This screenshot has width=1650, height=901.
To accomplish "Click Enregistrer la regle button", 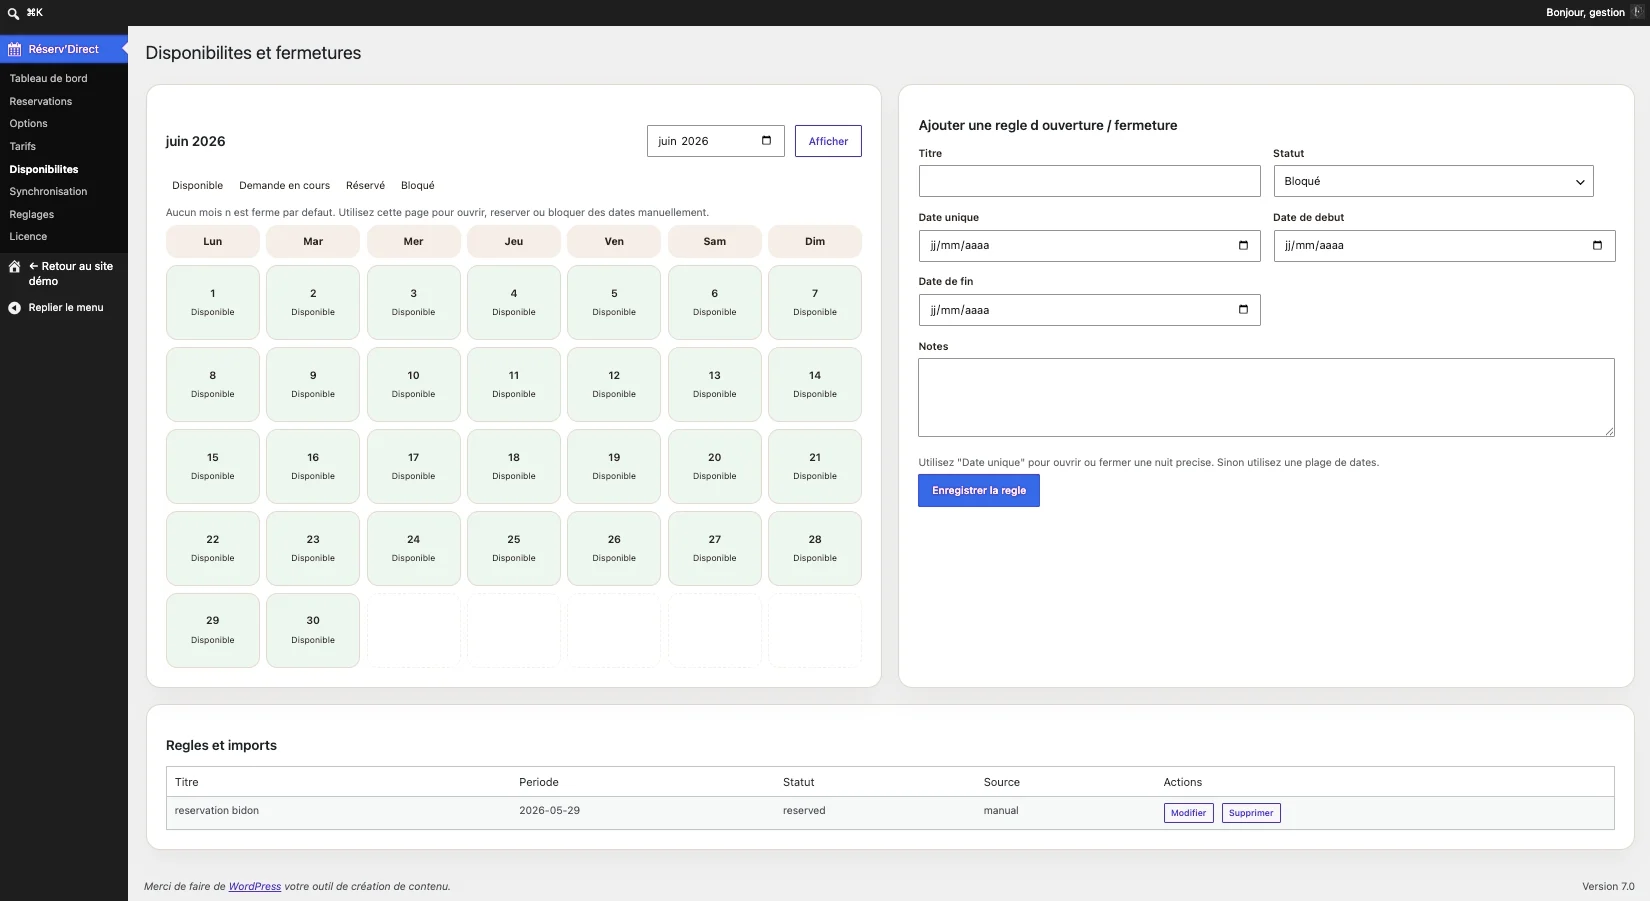I will click(x=979, y=491).
